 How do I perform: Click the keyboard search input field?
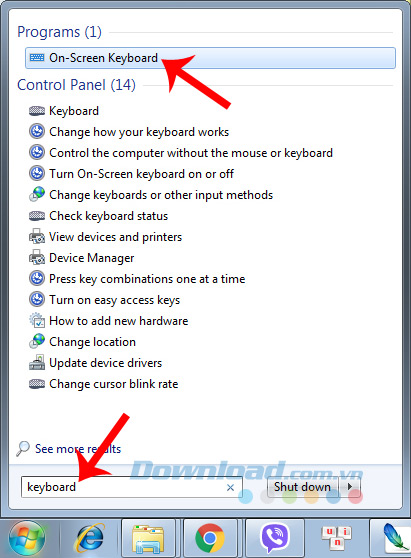tap(132, 487)
